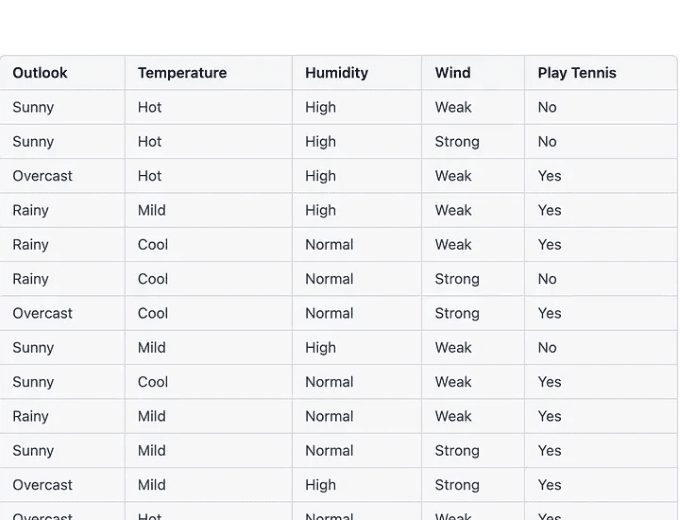Viewport: 681px width, 520px height.
Task: Select Yes in the Rainy Mild High row
Action: (x=549, y=210)
